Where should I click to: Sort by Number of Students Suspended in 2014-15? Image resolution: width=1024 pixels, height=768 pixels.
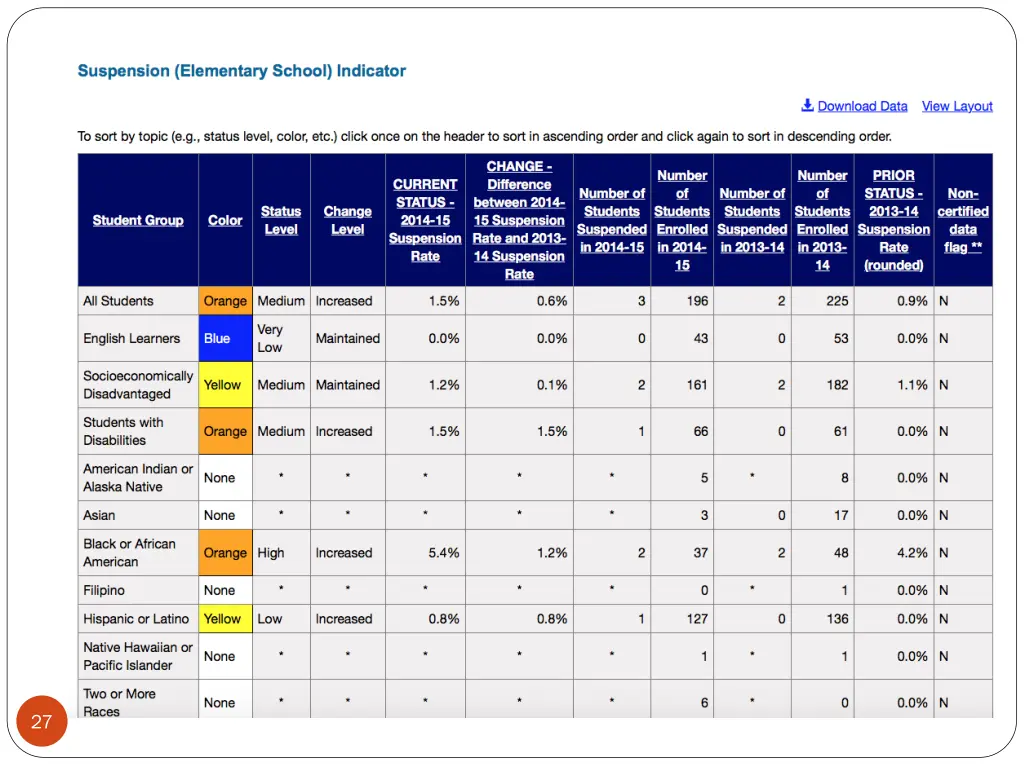pos(612,220)
